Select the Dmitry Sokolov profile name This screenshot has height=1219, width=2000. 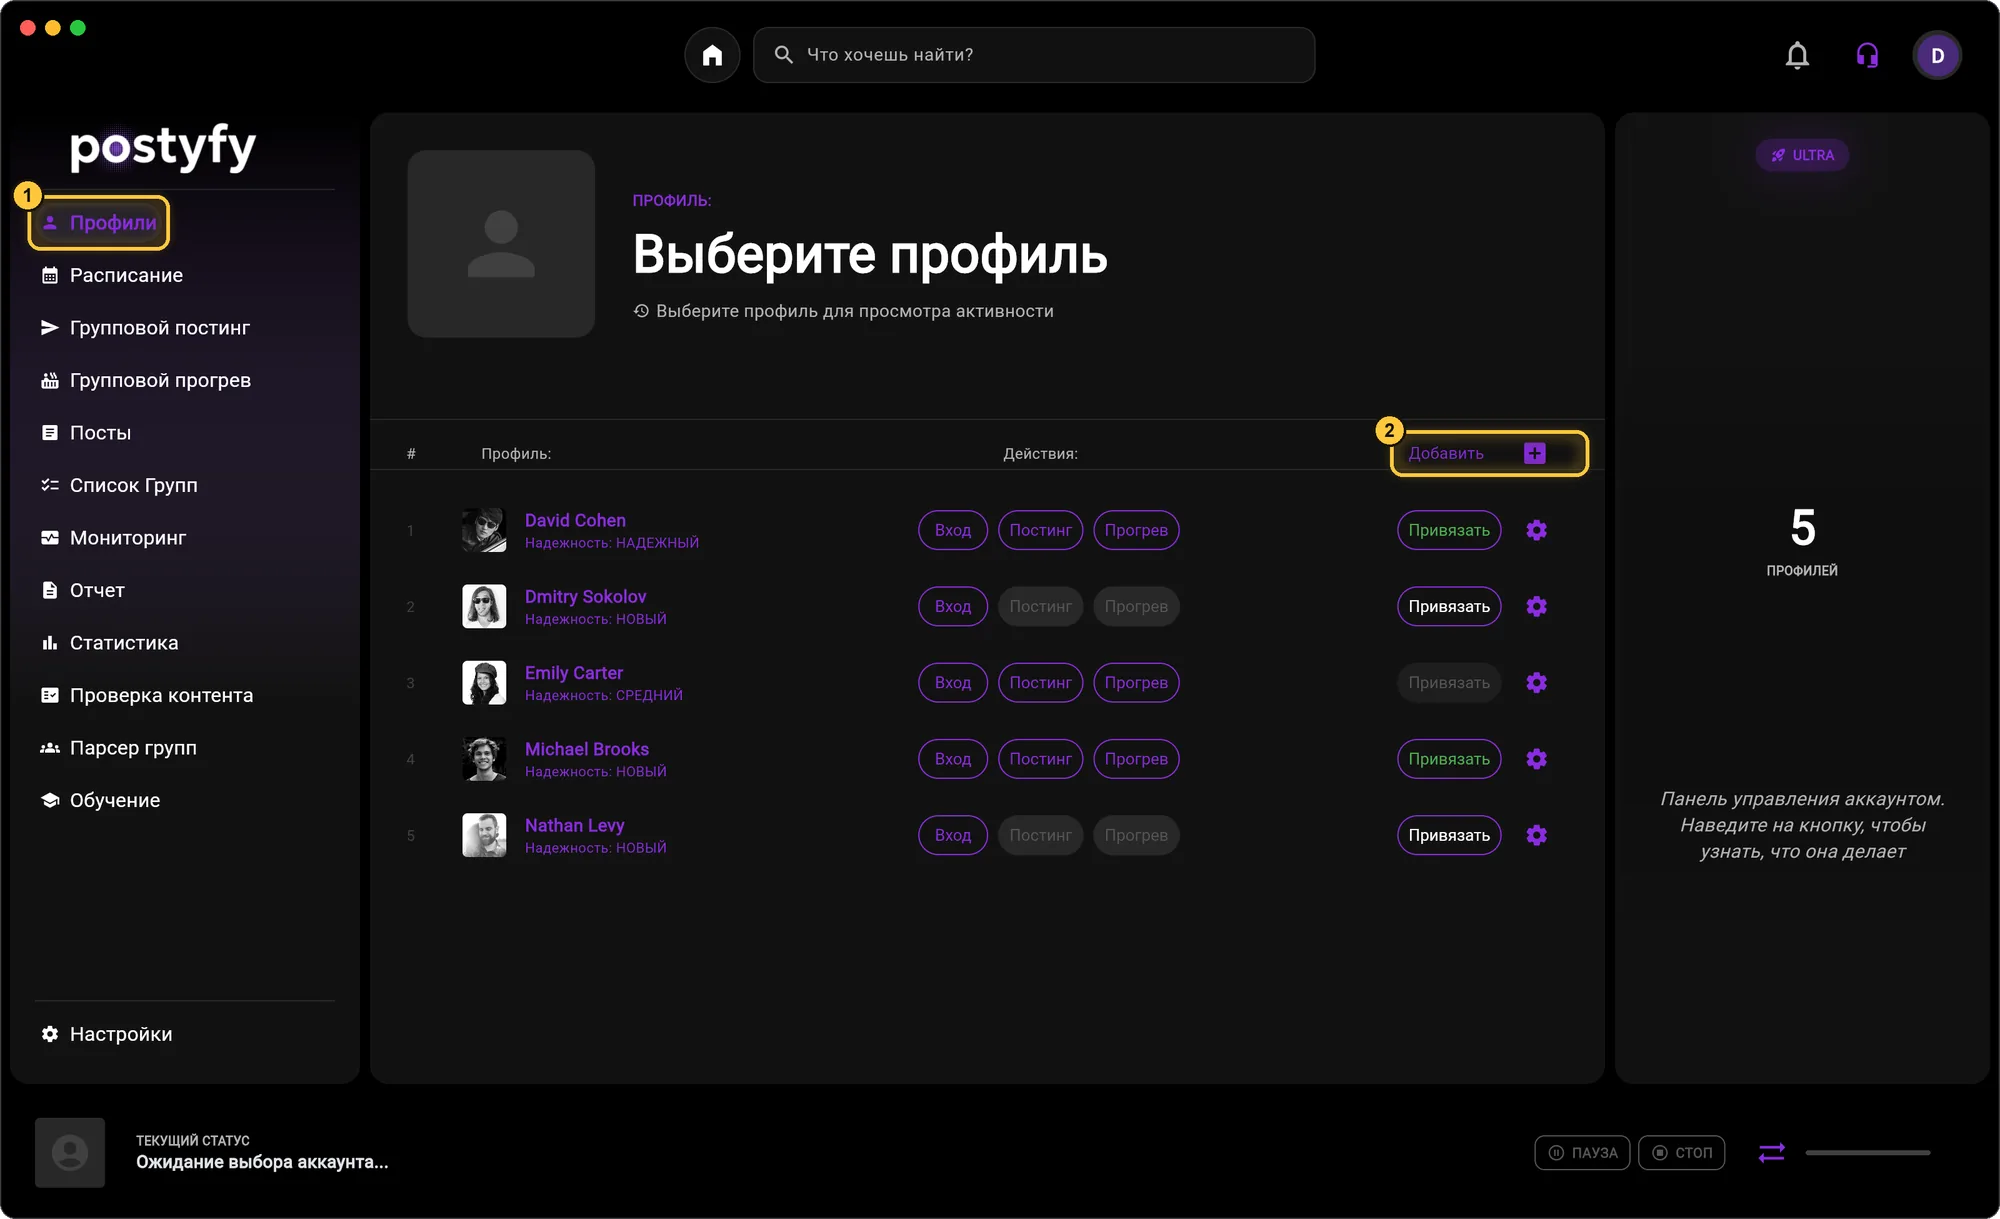click(585, 596)
